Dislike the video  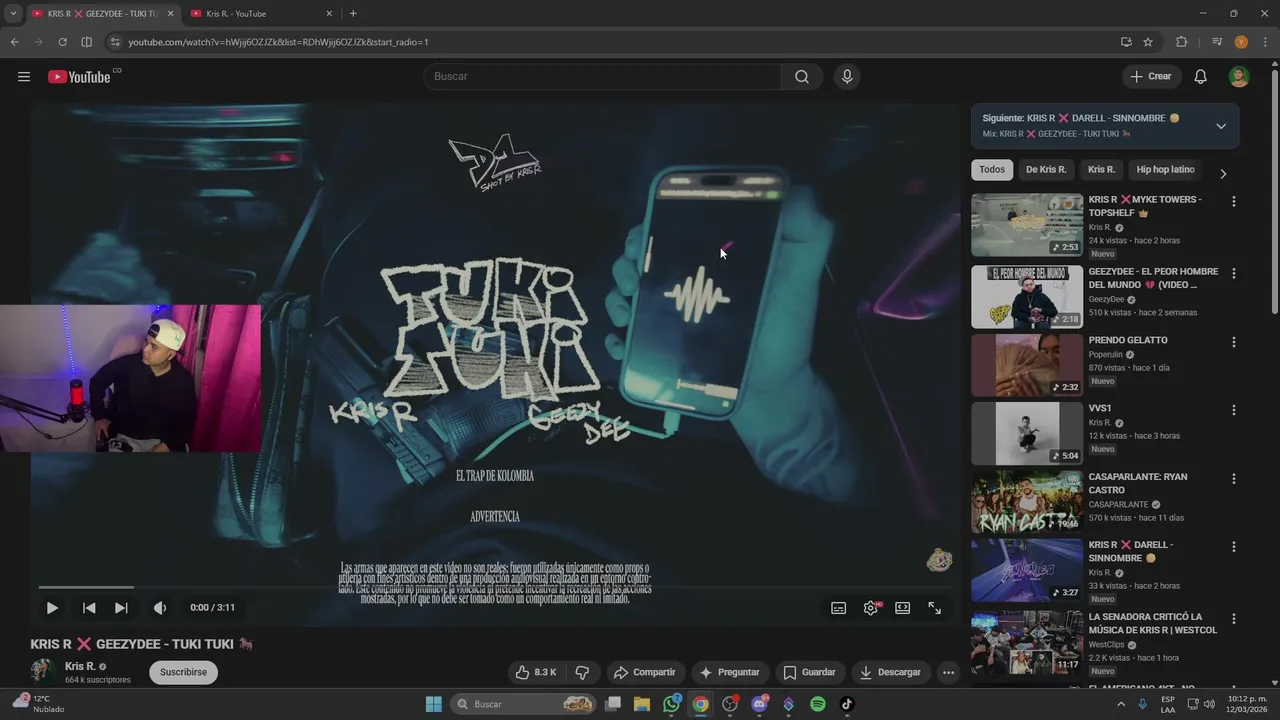(x=582, y=672)
